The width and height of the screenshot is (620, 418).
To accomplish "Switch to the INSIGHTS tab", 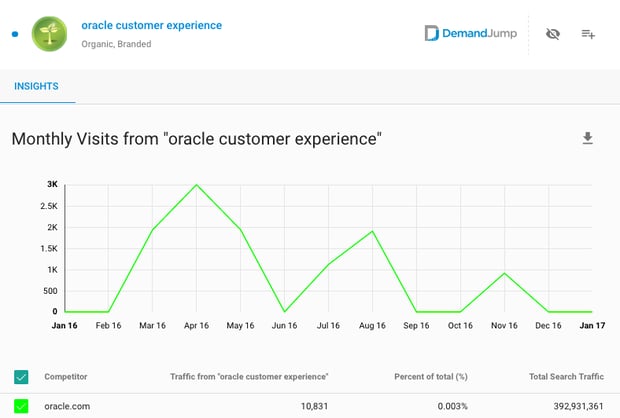I will pyautogui.click(x=36, y=86).
